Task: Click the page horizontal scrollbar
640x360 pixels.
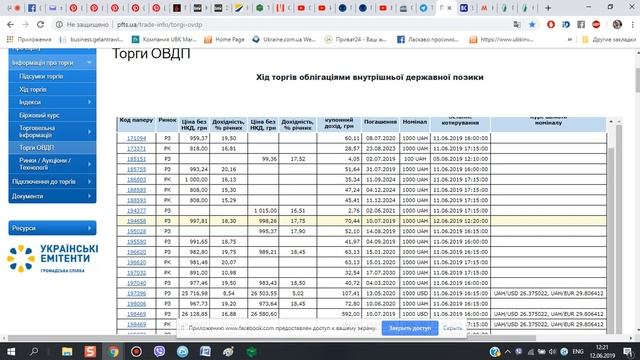Action: 271,338
